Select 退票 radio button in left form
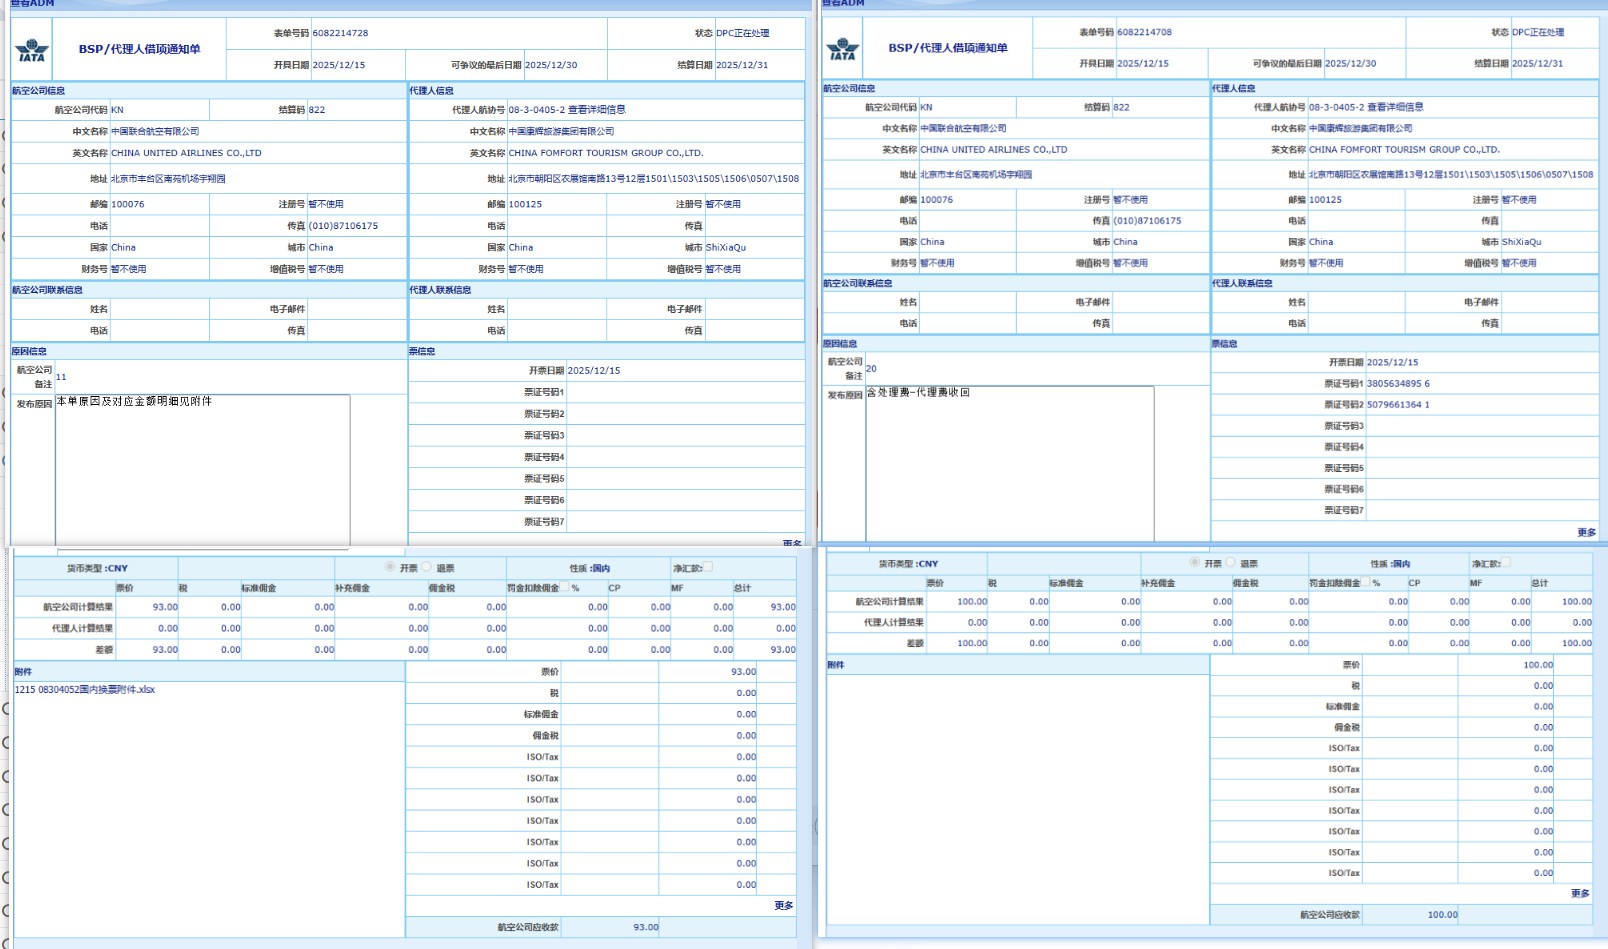1608x949 pixels. click(427, 567)
